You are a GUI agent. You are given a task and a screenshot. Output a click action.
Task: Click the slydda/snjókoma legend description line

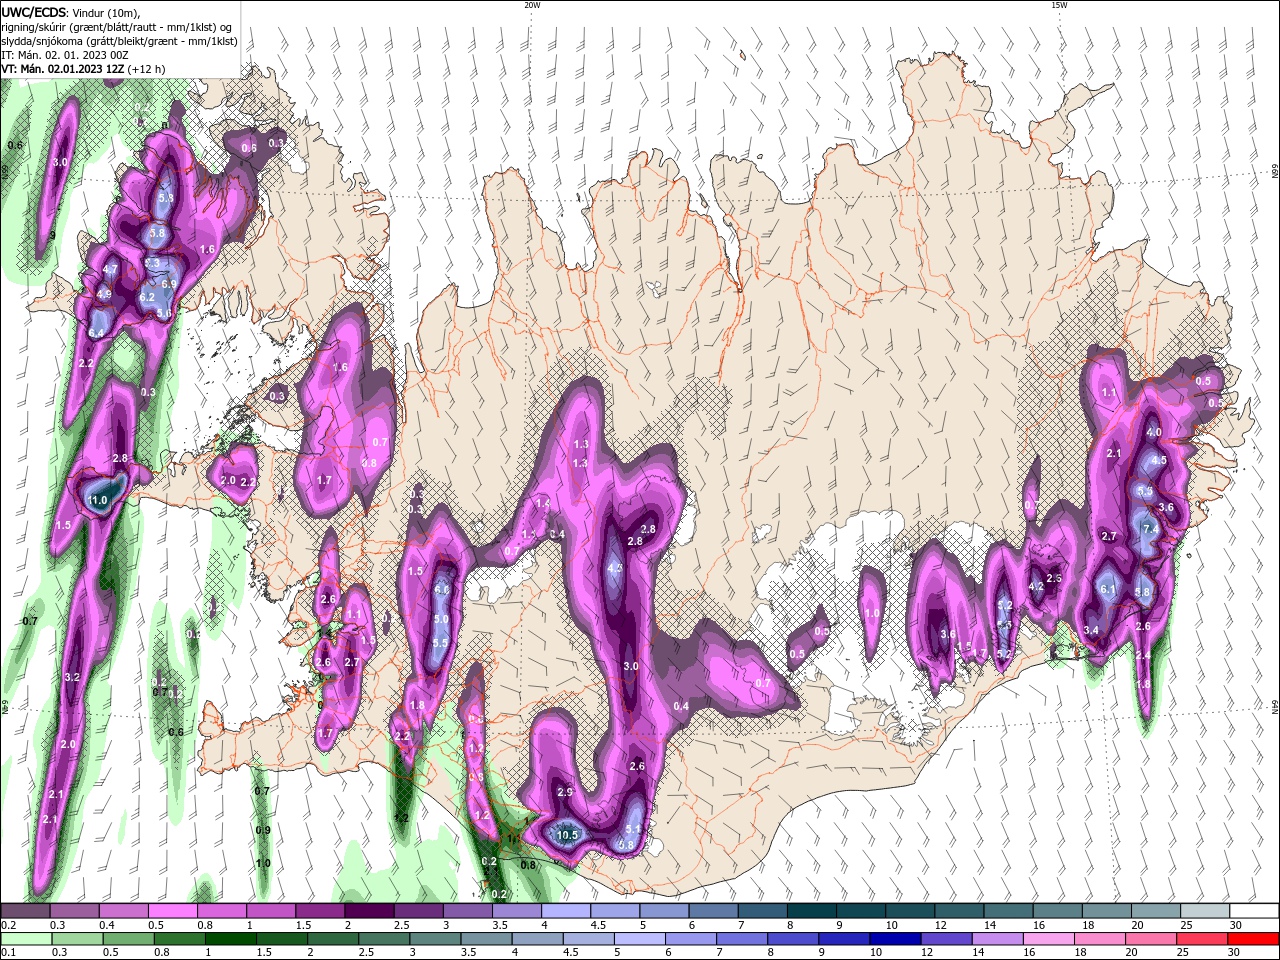[119, 41]
